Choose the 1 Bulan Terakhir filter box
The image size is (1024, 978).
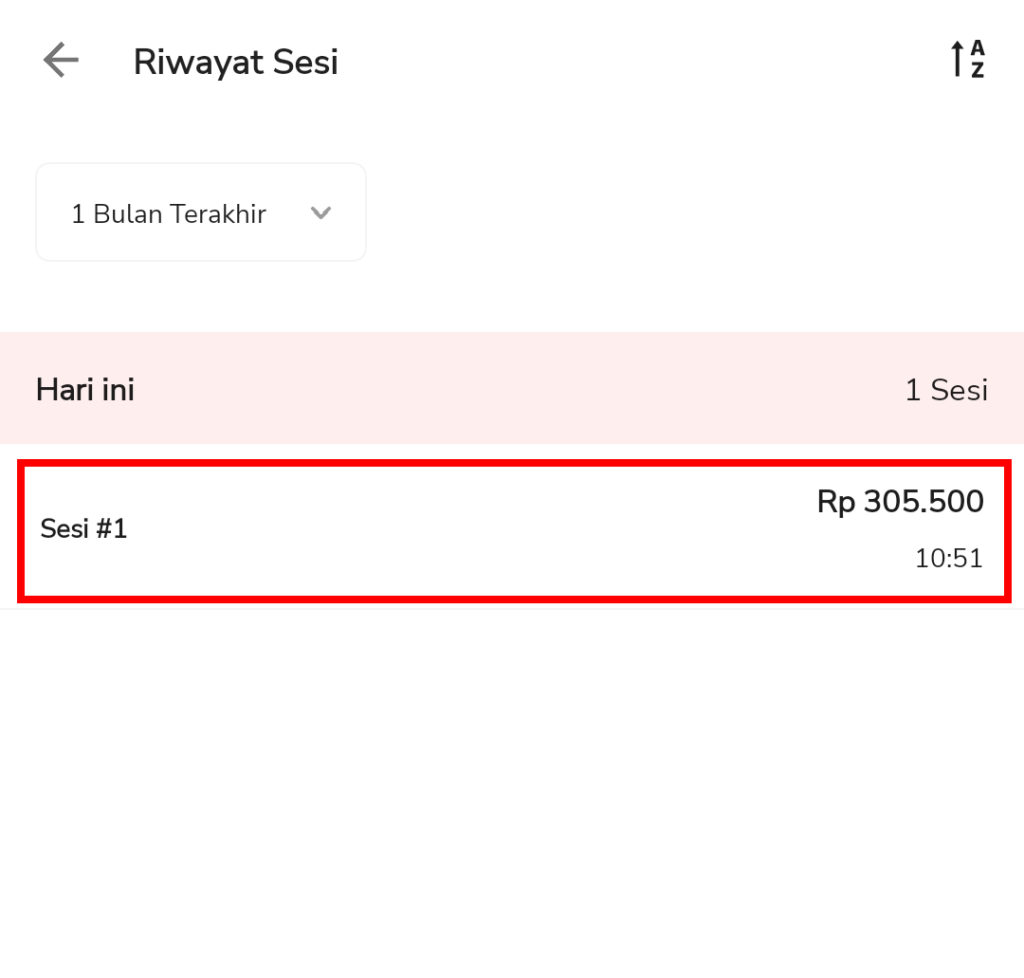[200, 212]
